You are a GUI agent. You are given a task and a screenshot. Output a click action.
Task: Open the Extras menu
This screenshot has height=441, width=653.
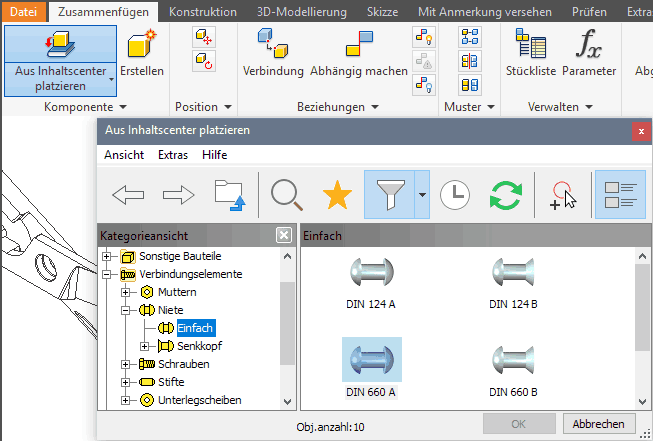pos(172,155)
